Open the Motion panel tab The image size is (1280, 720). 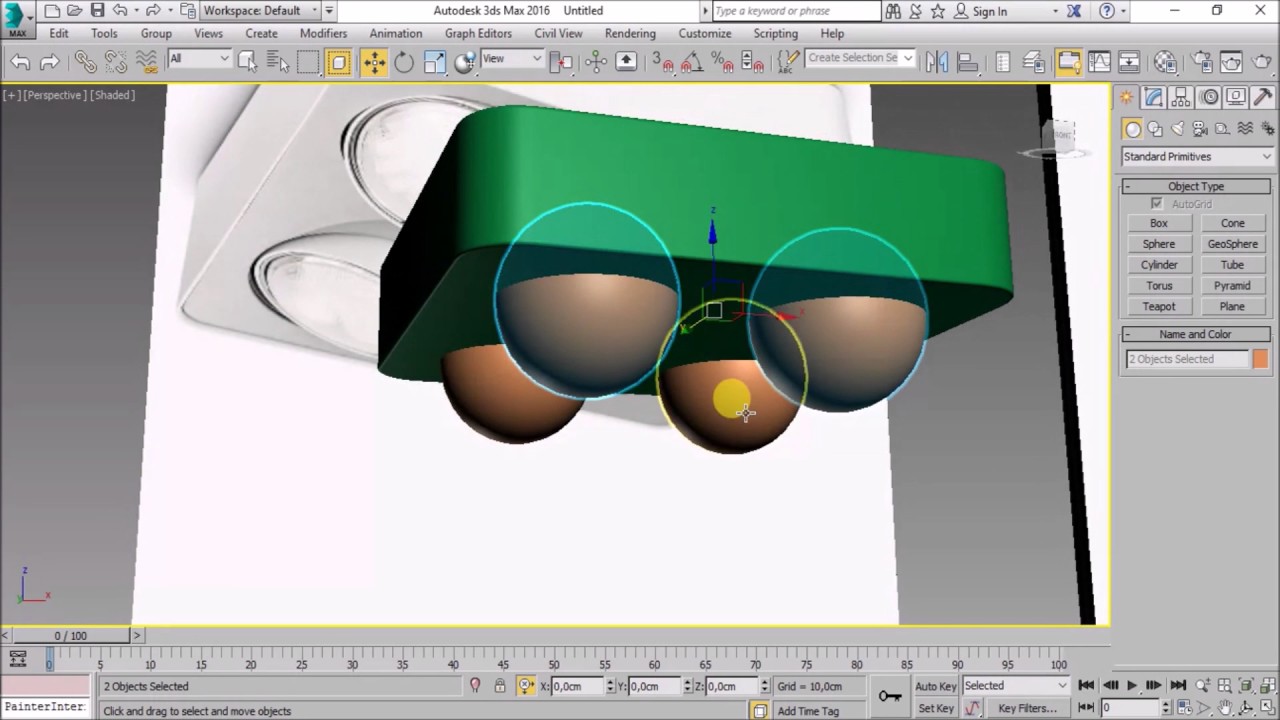[1209, 97]
